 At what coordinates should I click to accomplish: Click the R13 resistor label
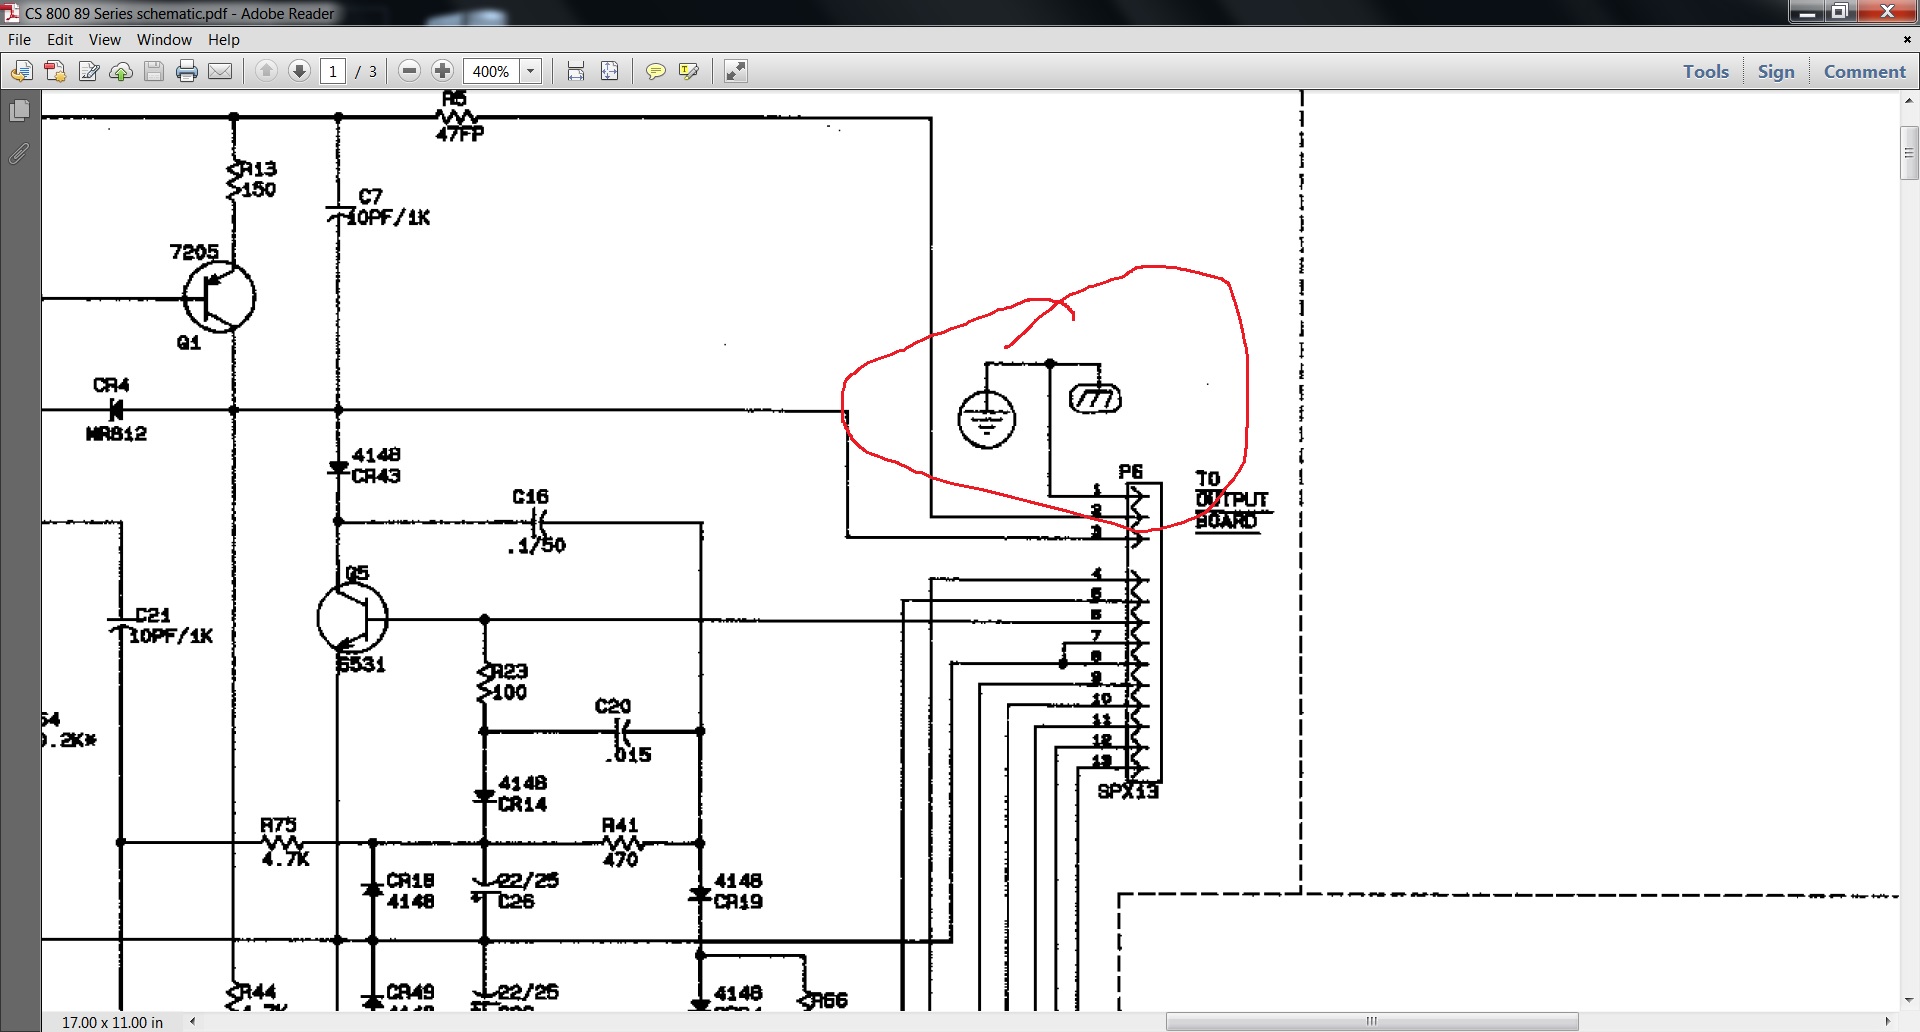[258, 169]
